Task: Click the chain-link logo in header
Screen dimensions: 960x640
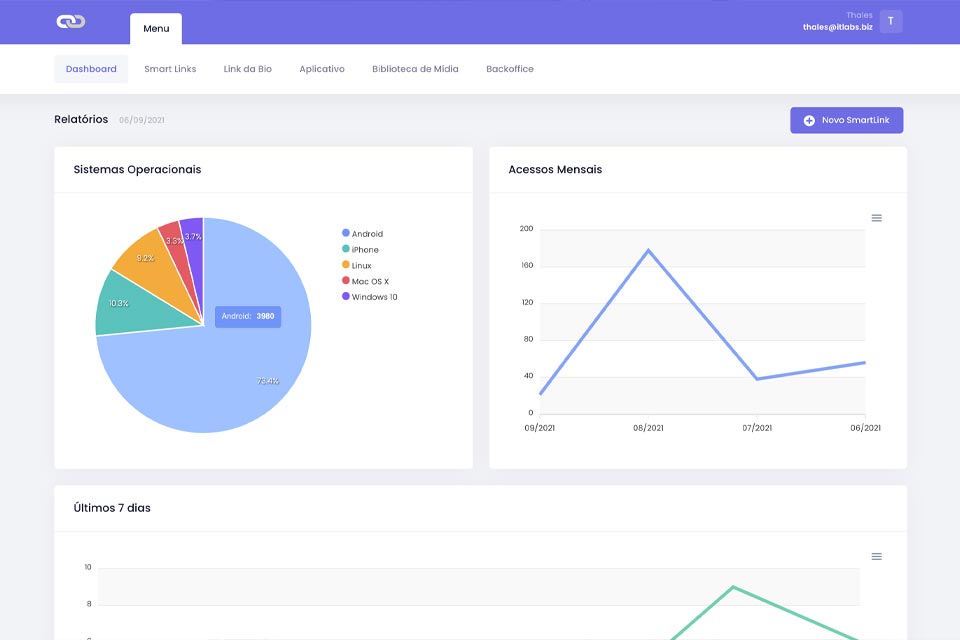Action: [70, 21]
